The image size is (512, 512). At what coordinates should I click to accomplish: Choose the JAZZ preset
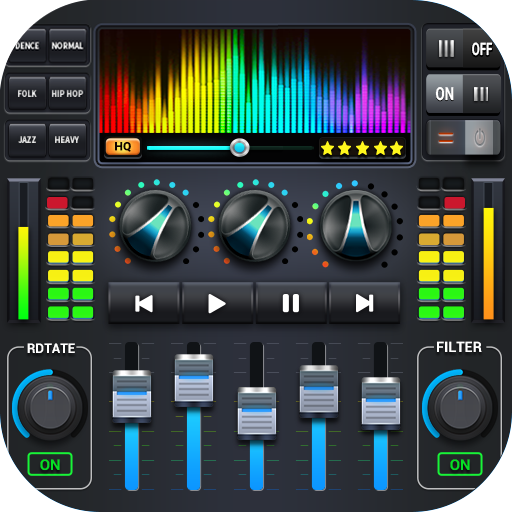pyautogui.click(x=27, y=140)
